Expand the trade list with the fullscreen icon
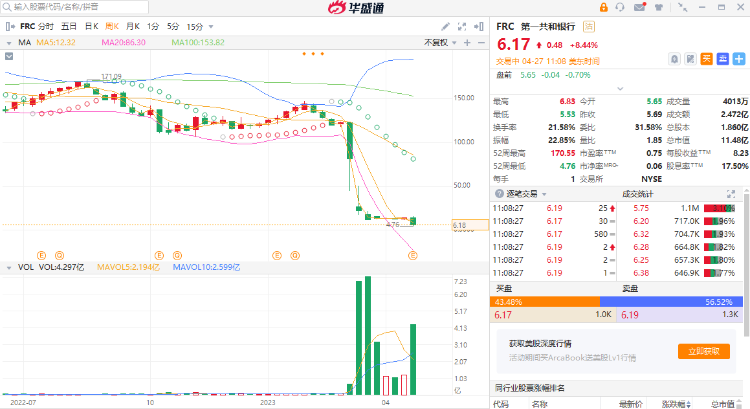Screen dimensions: 750x409 (x=731, y=194)
